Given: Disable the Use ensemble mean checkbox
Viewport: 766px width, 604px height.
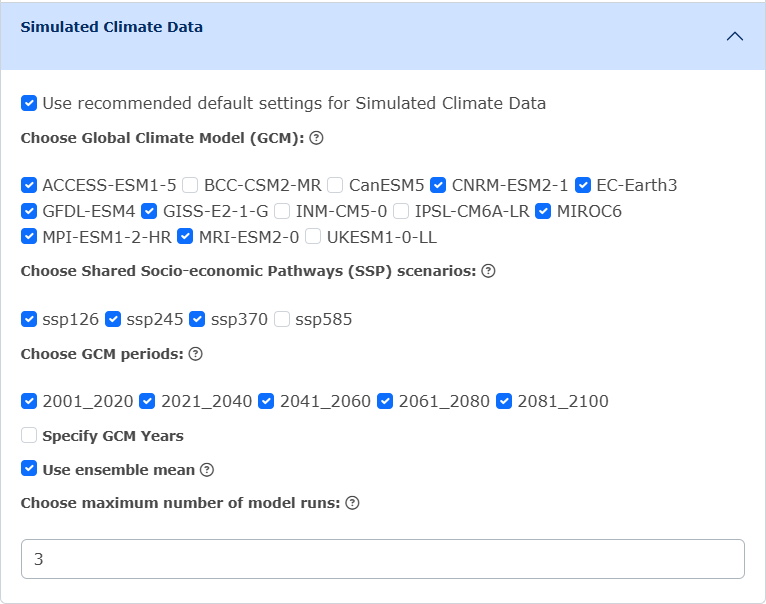Looking at the screenshot, I should pos(29,469).
